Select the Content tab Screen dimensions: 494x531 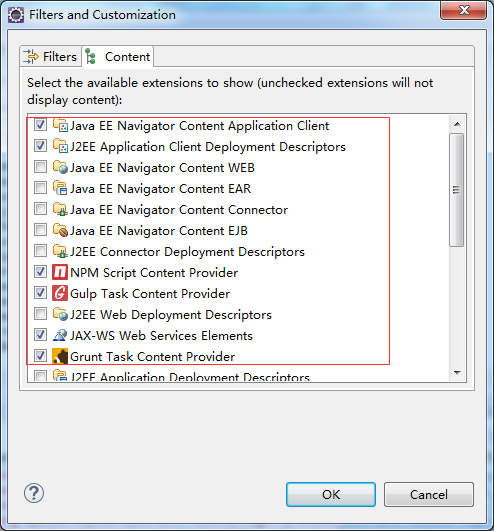coord(118,57)
